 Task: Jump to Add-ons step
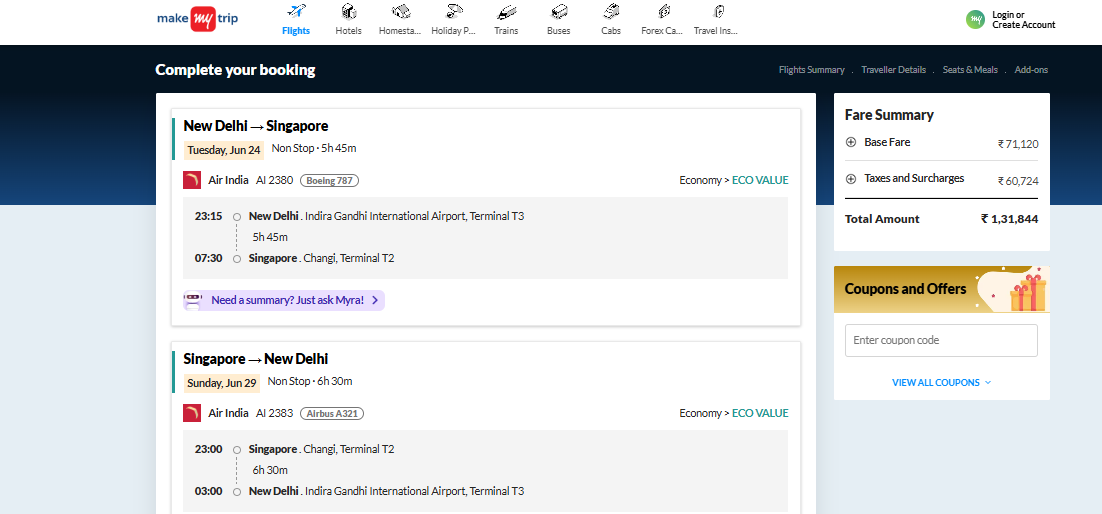point(1031,70)
